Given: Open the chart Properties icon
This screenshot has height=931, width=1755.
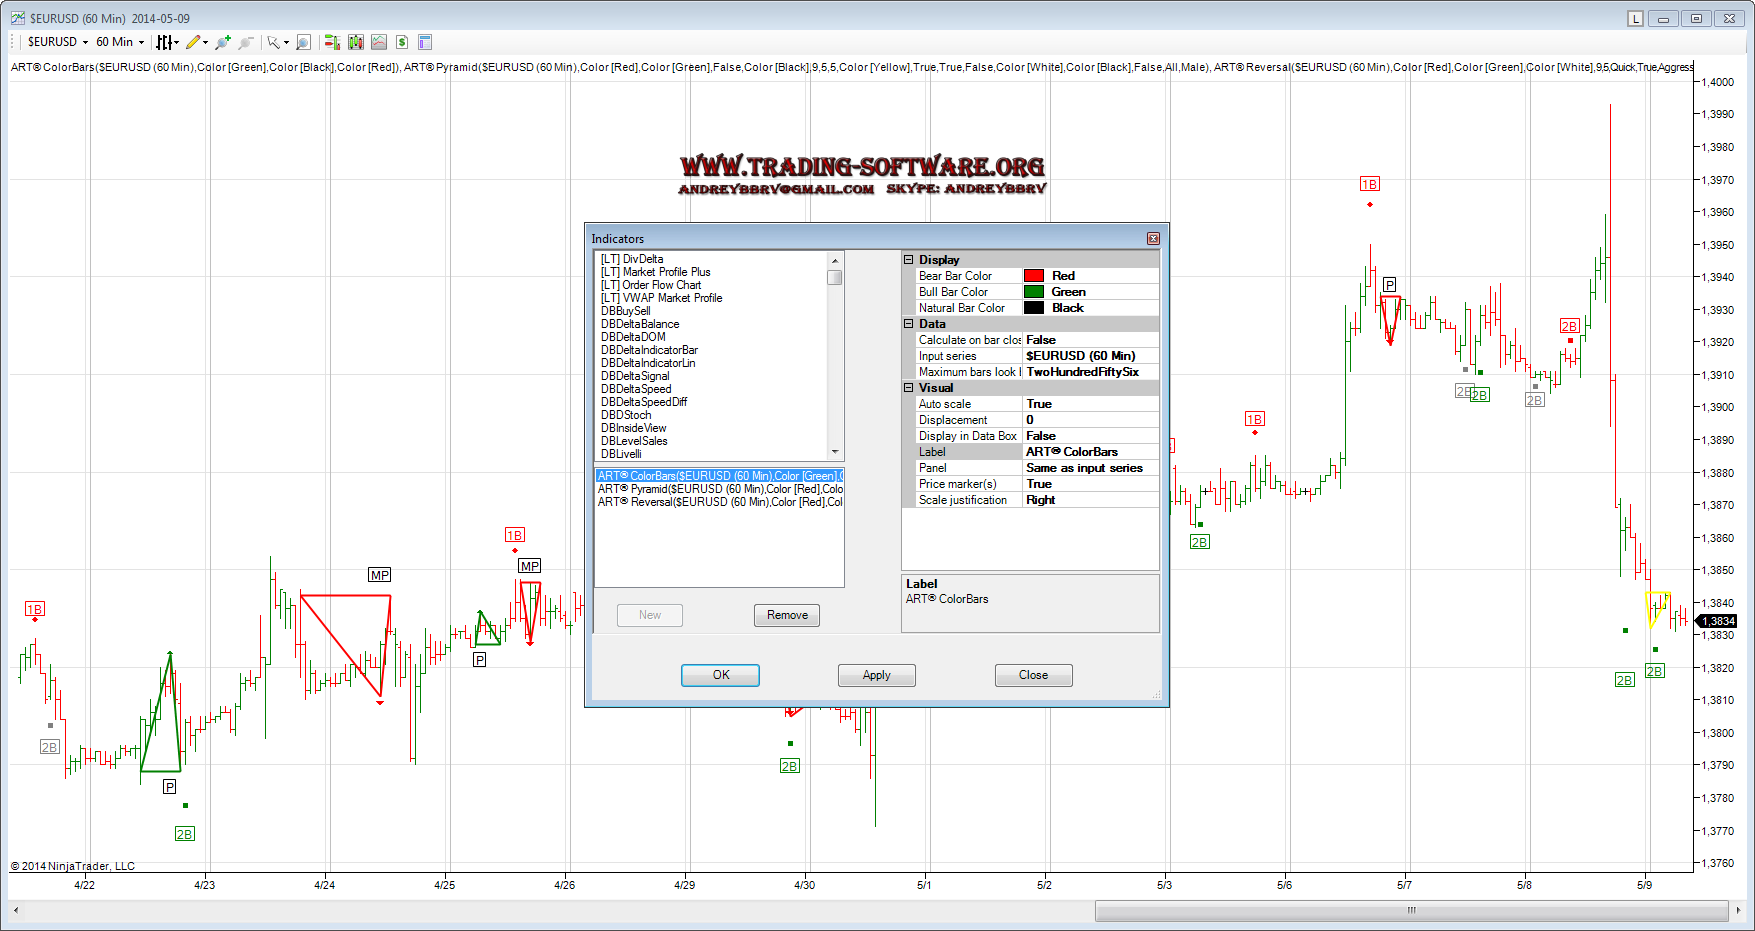Looking at the screenshot, I should click(x=425, y=42).
